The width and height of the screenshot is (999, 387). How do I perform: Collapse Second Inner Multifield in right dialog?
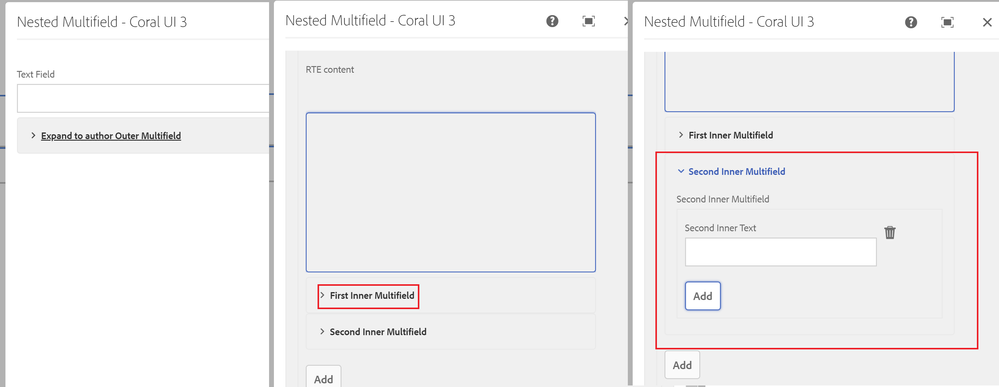737,172
